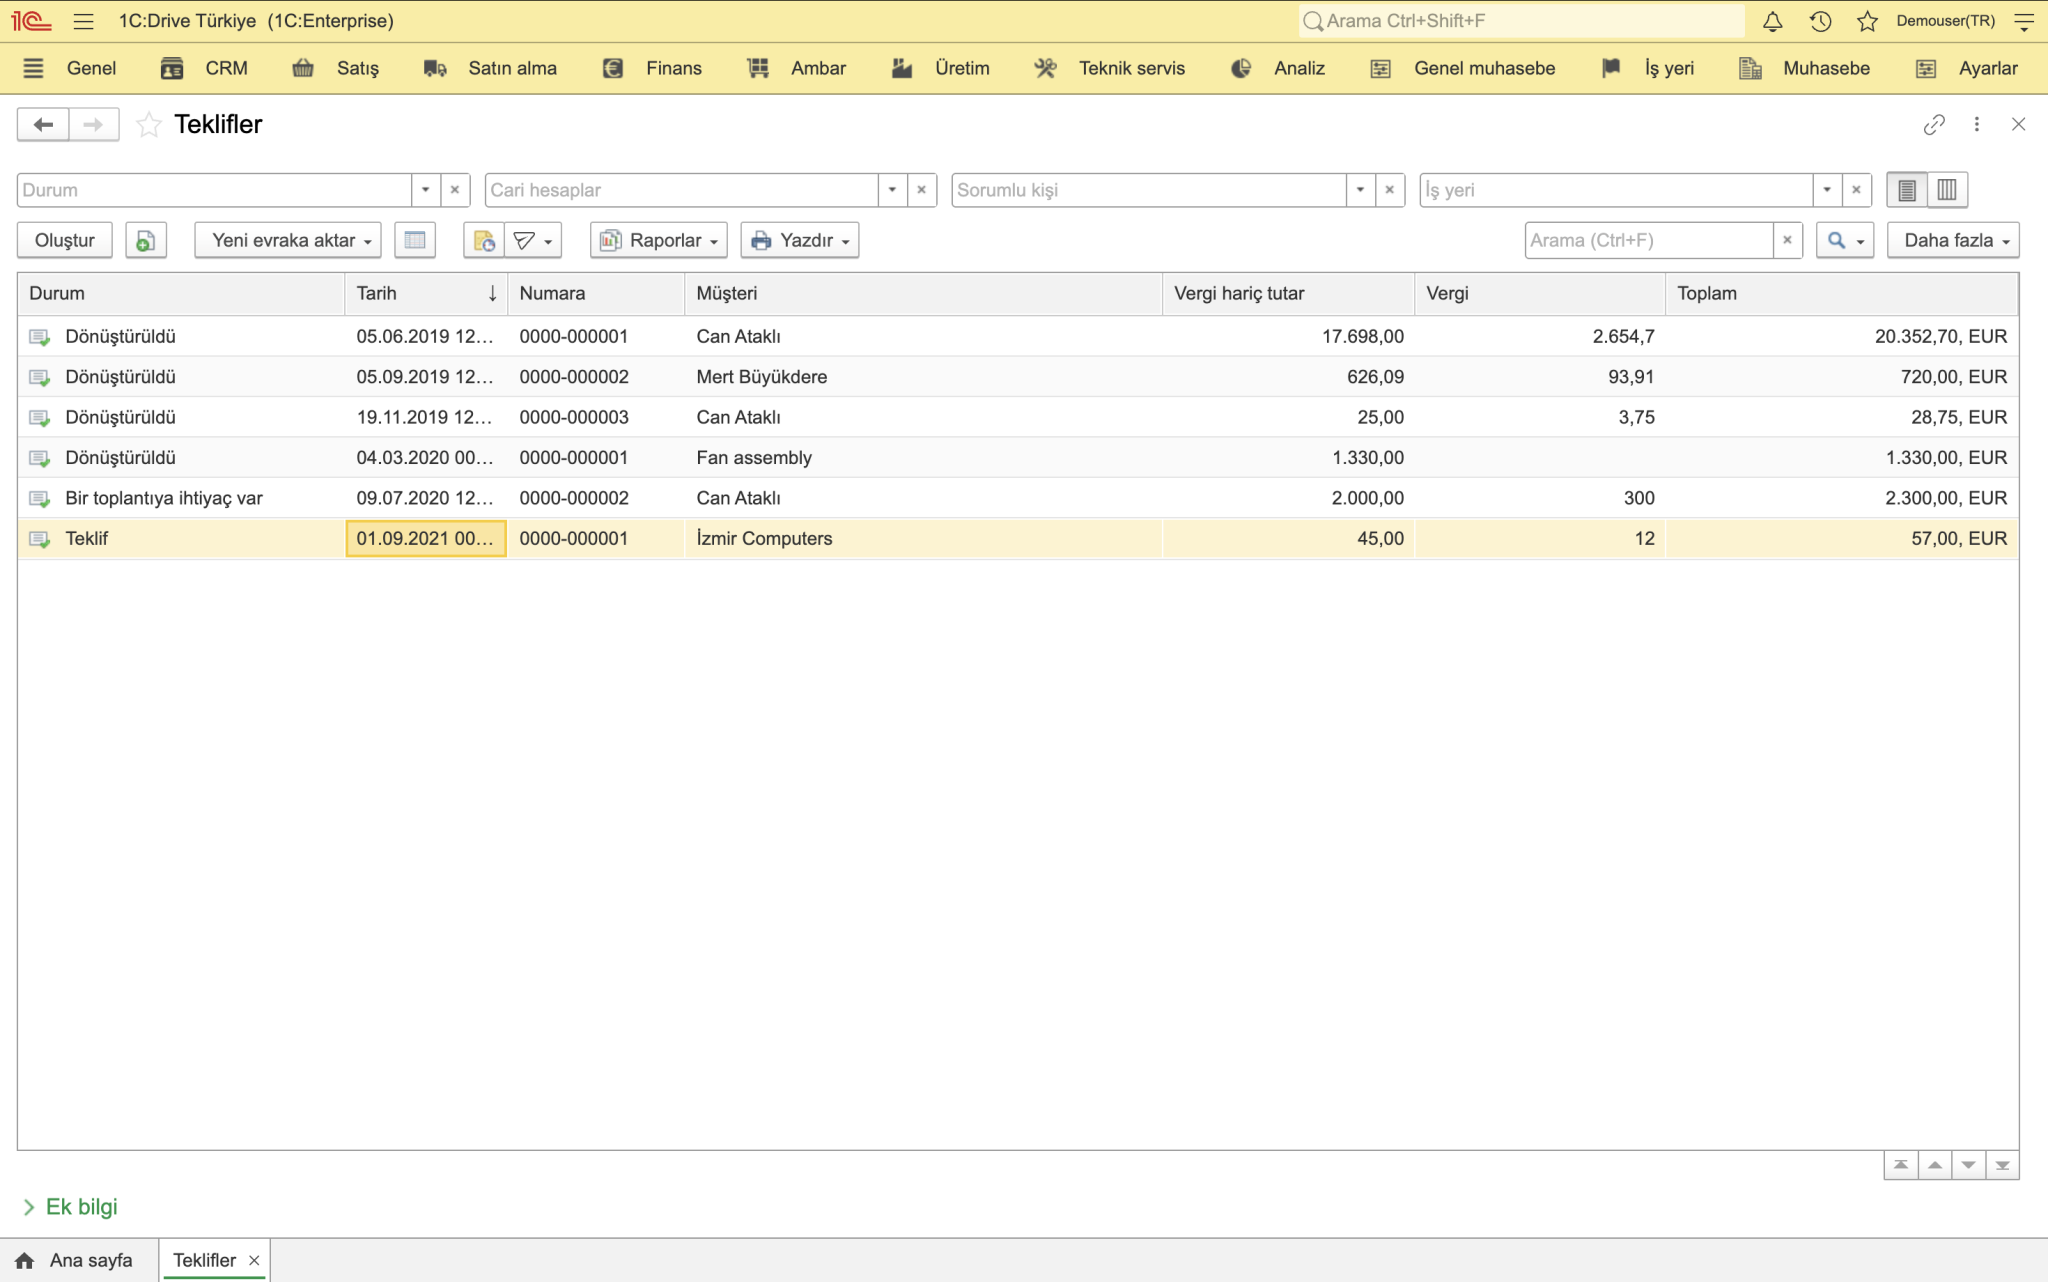Switch to column view mode

pyautogui.click(x=1947, y=190)
